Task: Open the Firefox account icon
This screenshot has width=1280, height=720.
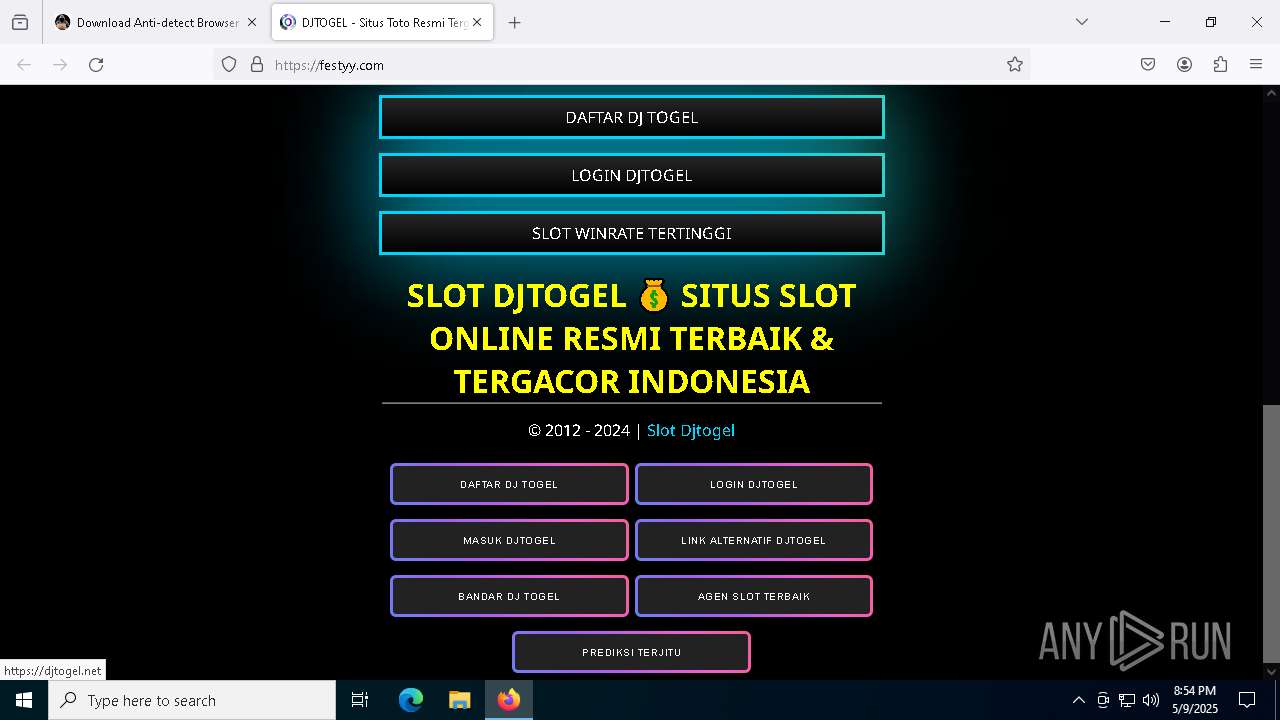Action: tap(1184, 65)
